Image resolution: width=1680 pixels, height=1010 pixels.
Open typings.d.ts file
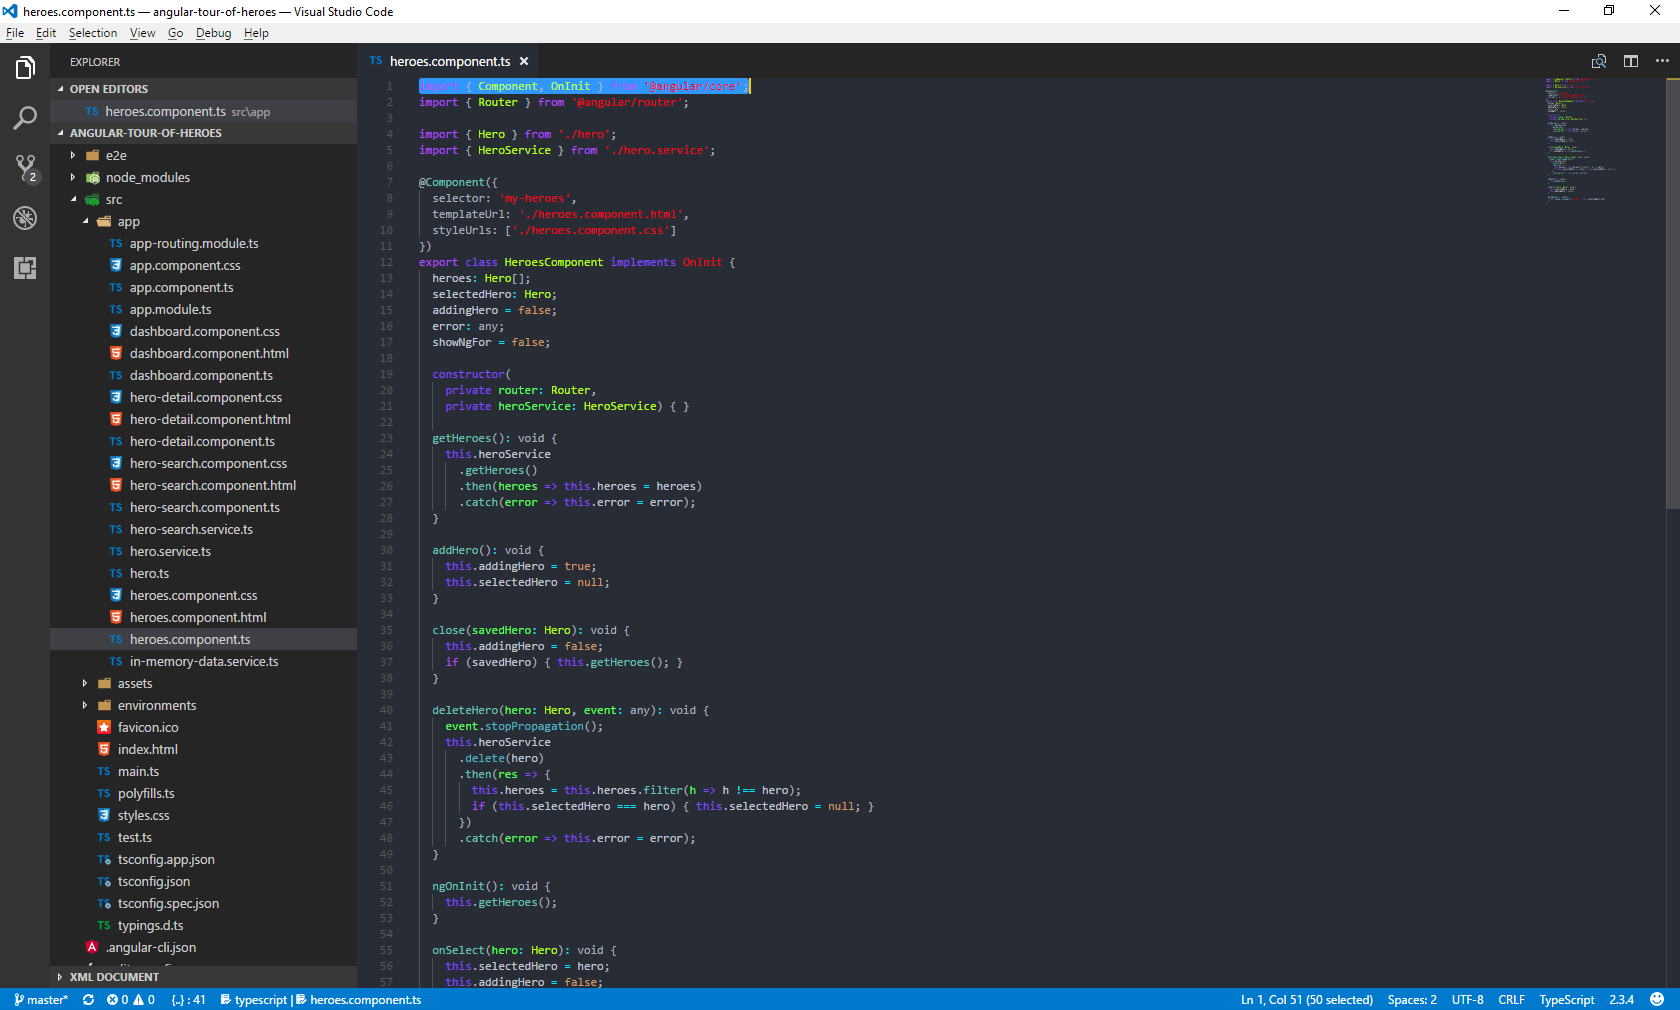pyautogui.click(x=204, y=926)
